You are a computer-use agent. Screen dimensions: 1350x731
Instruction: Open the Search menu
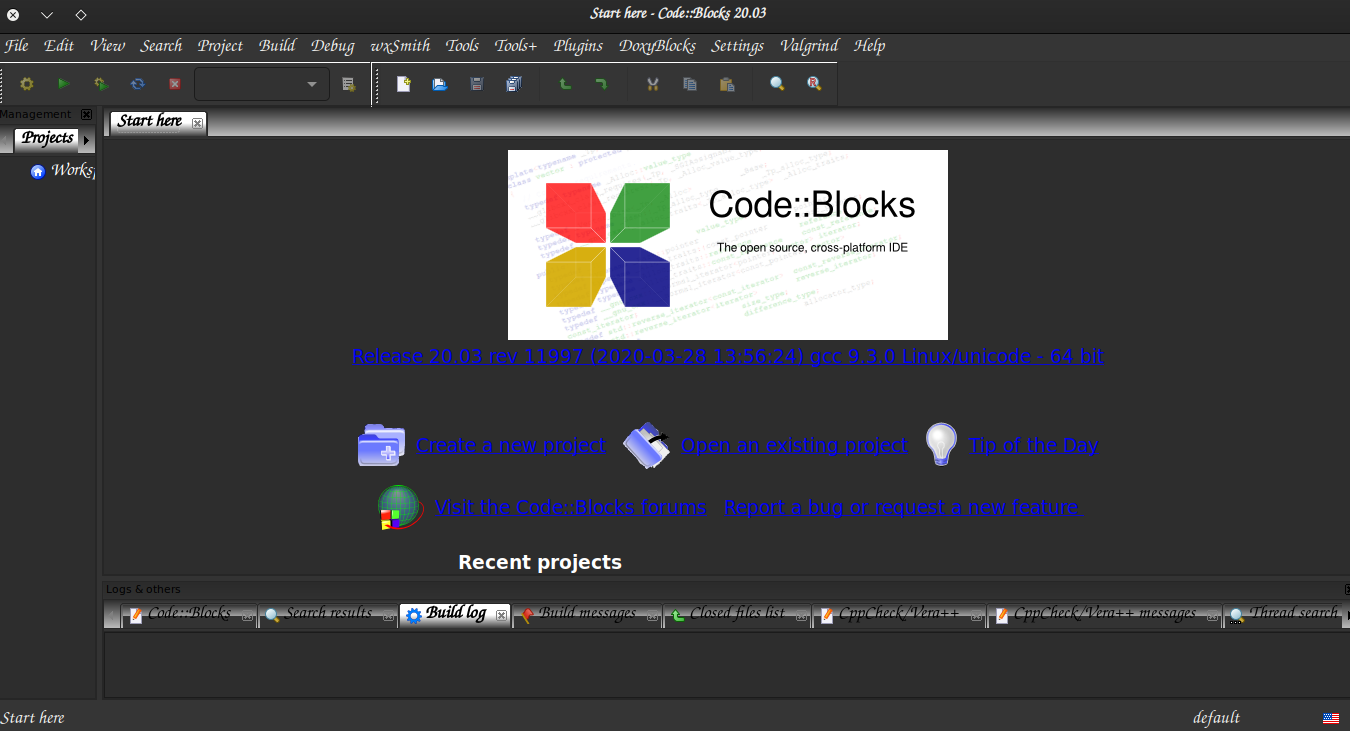pyautogui.click(x=161, y=46)
